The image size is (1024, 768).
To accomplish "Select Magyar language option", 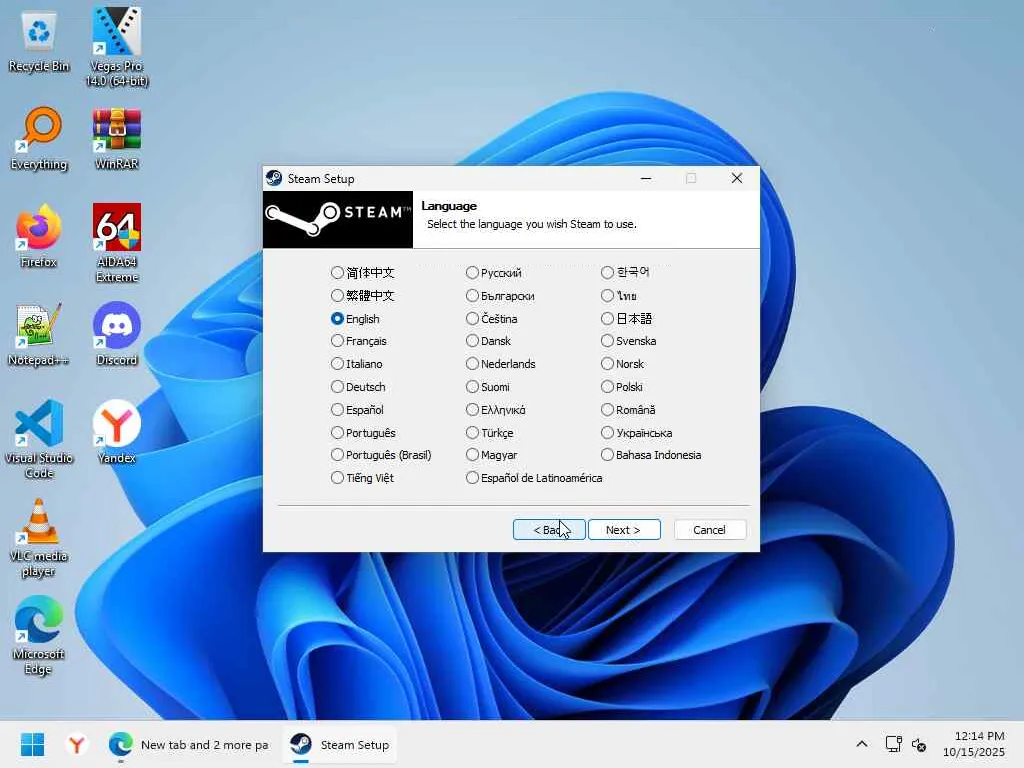I will click(x=492, y=455).
